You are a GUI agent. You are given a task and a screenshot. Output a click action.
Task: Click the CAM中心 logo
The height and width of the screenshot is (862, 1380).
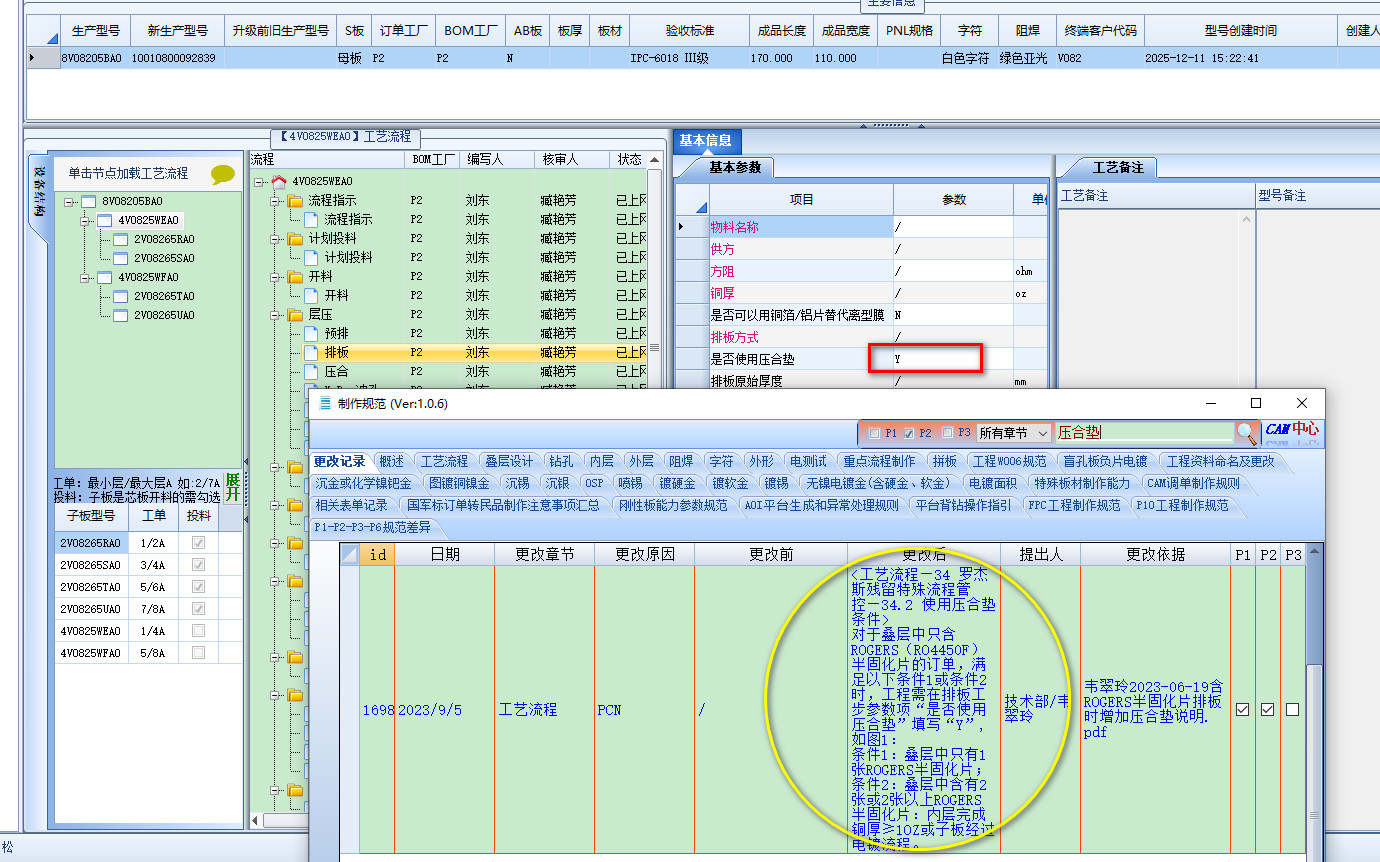click(1292, 431)
